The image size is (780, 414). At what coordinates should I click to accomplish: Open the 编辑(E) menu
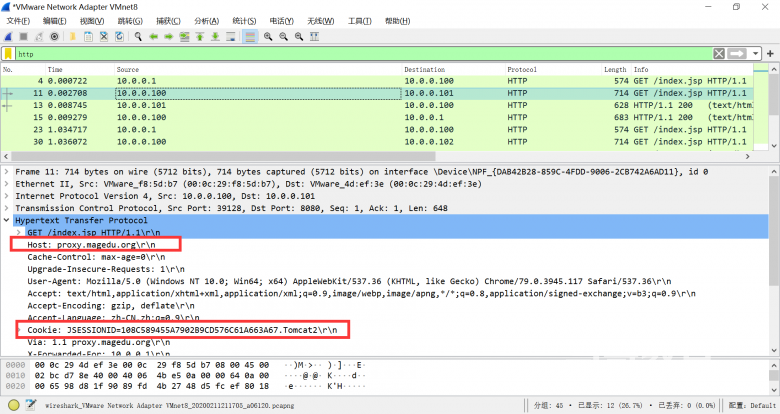tap(54, 21)
